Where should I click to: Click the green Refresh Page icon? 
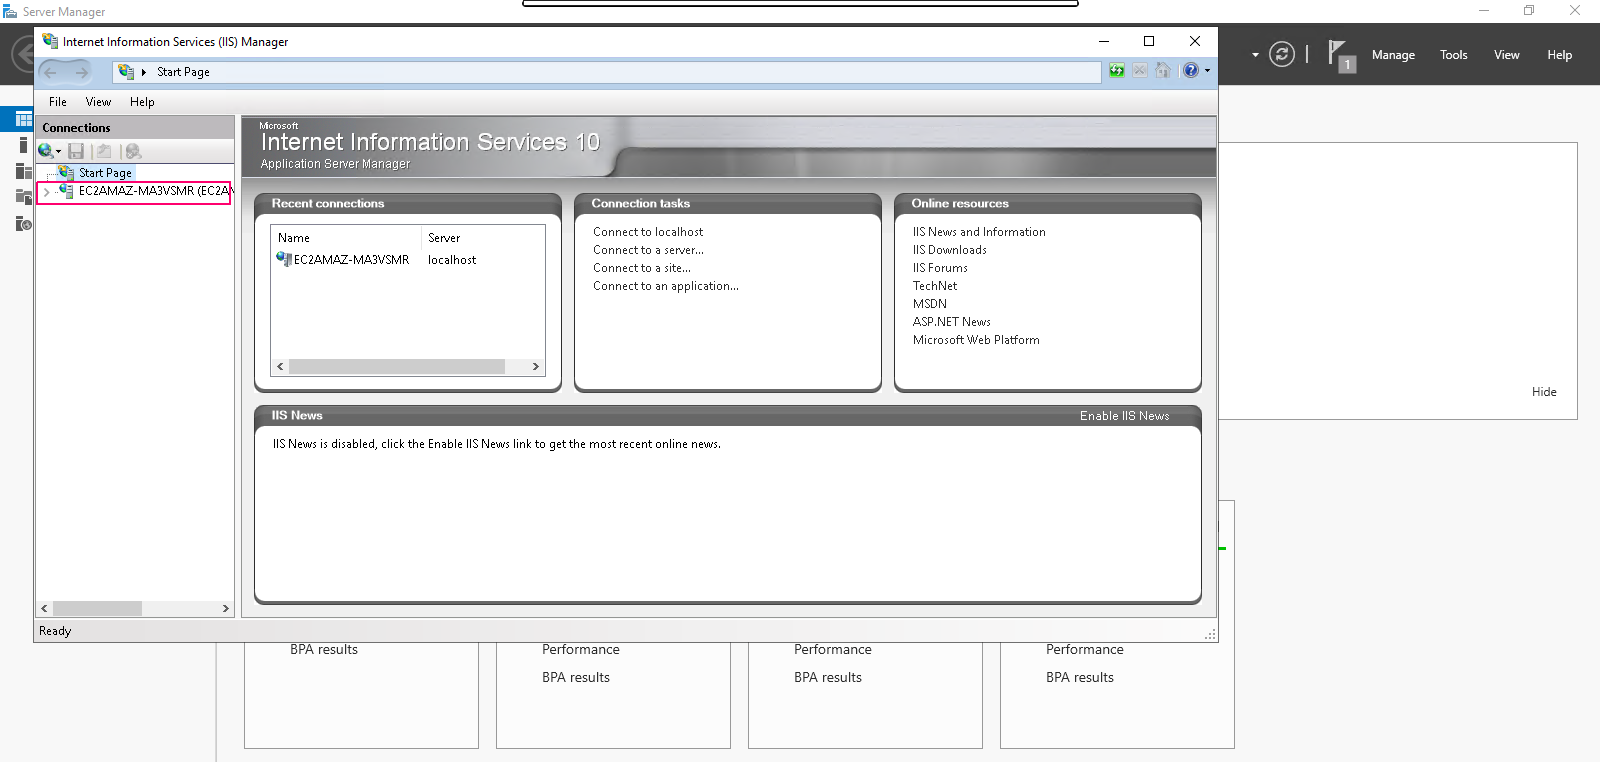[1117, 70]
